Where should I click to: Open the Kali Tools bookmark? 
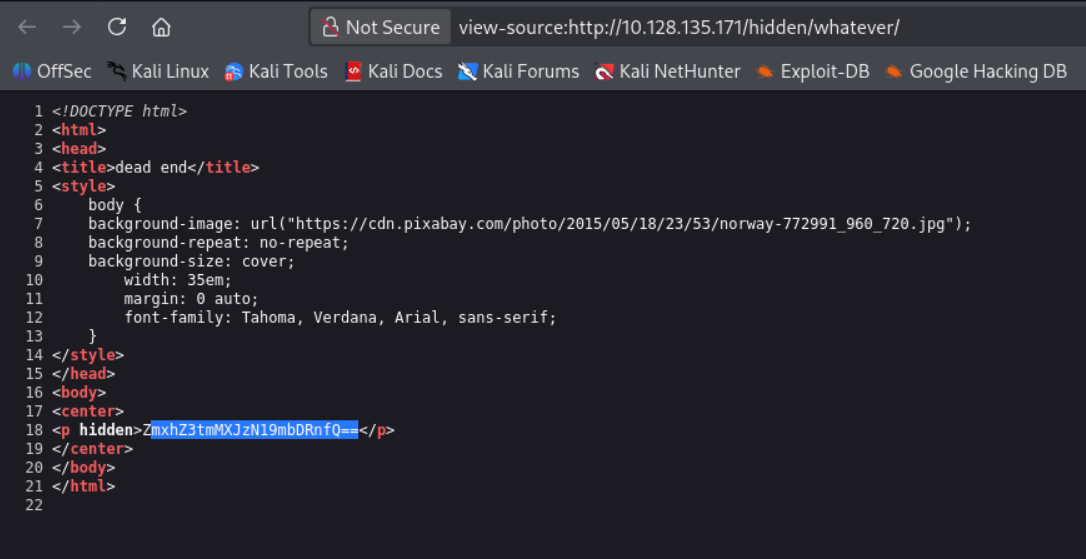(x=276, y=71)
